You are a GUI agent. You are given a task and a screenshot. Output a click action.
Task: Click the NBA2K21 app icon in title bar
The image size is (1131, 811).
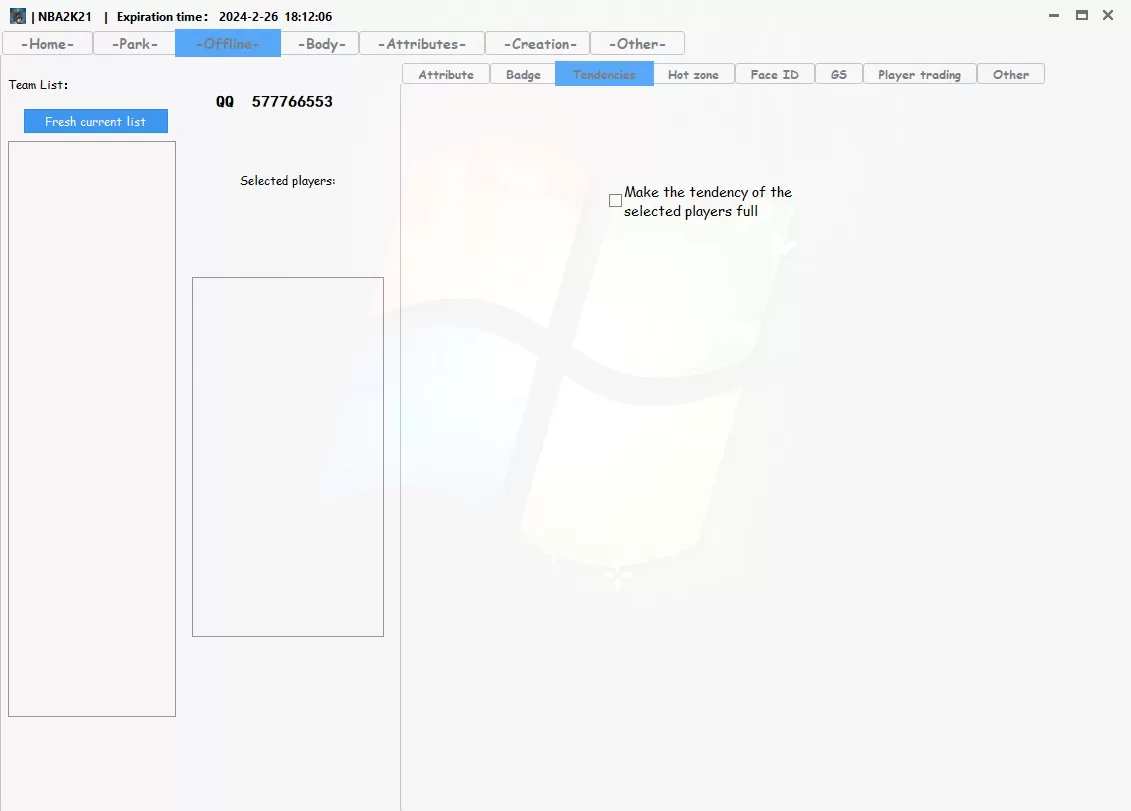[x=17, y=16]
